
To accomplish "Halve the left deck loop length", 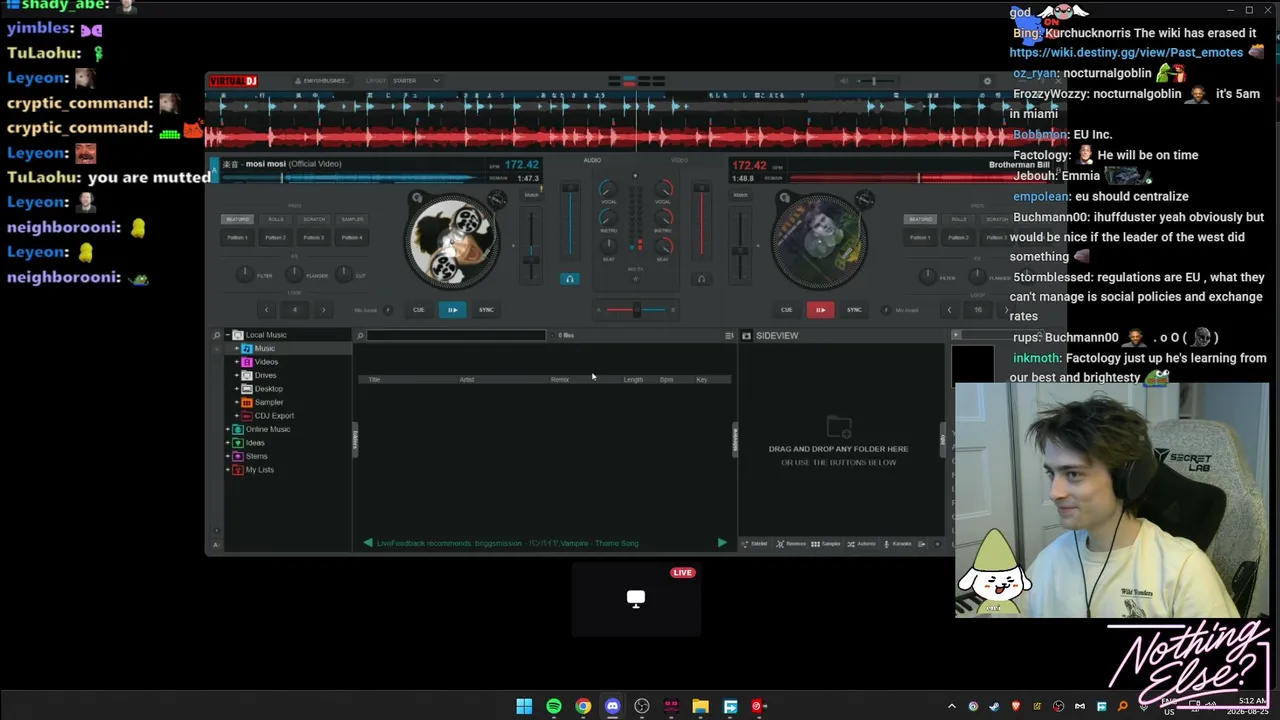I will coord(266,310).
